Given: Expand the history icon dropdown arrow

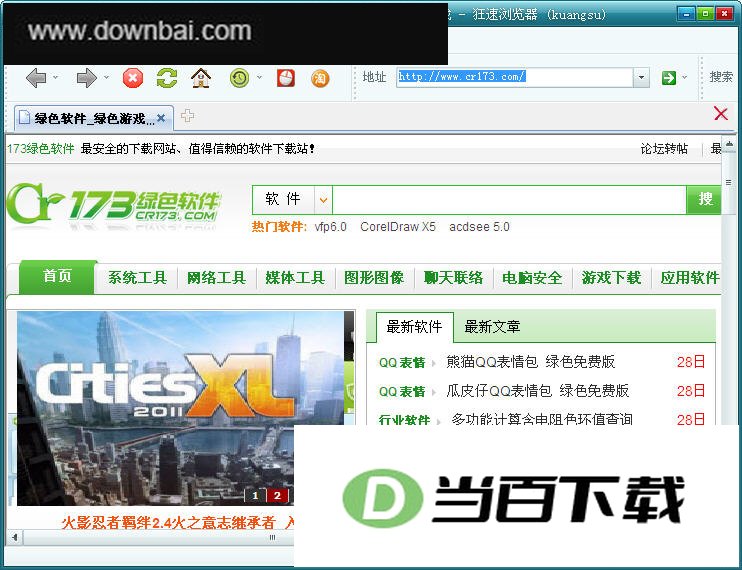Looking at the screenshot, I should (x=259, y=77).
